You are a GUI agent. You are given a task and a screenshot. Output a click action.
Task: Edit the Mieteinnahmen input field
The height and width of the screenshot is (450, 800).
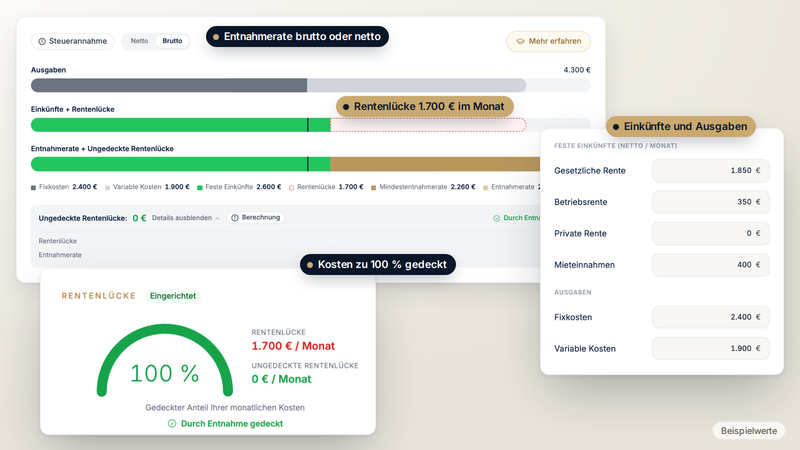tap(710, 265)
